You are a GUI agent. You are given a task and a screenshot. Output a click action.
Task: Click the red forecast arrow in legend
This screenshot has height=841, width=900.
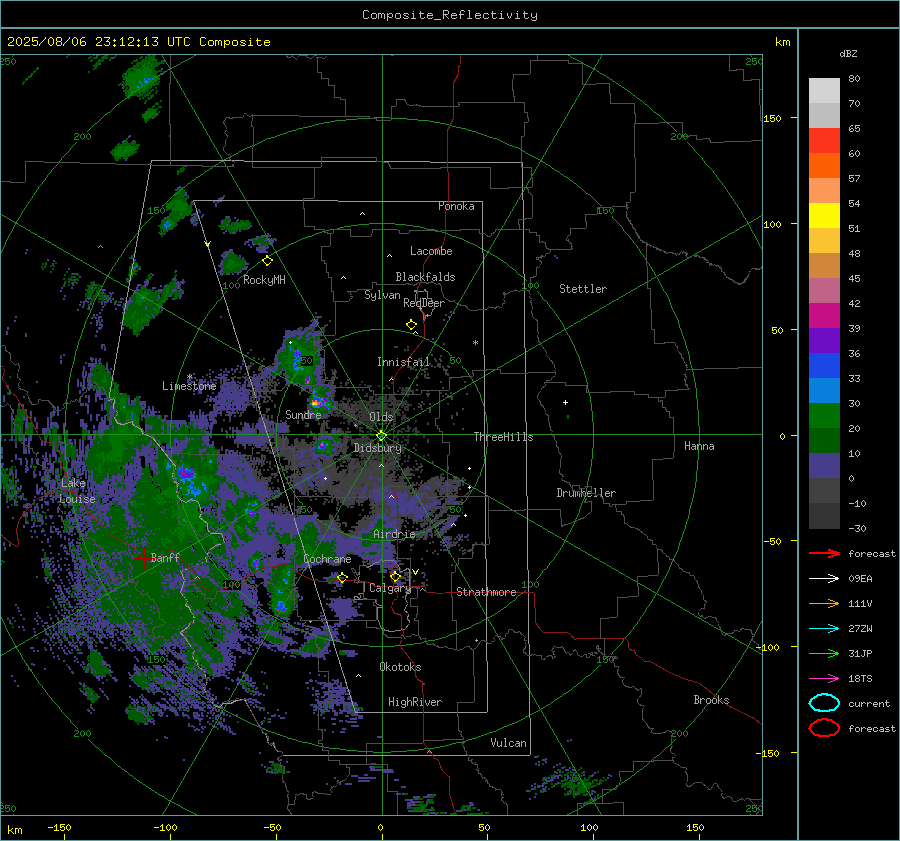[x=824, y=553]
